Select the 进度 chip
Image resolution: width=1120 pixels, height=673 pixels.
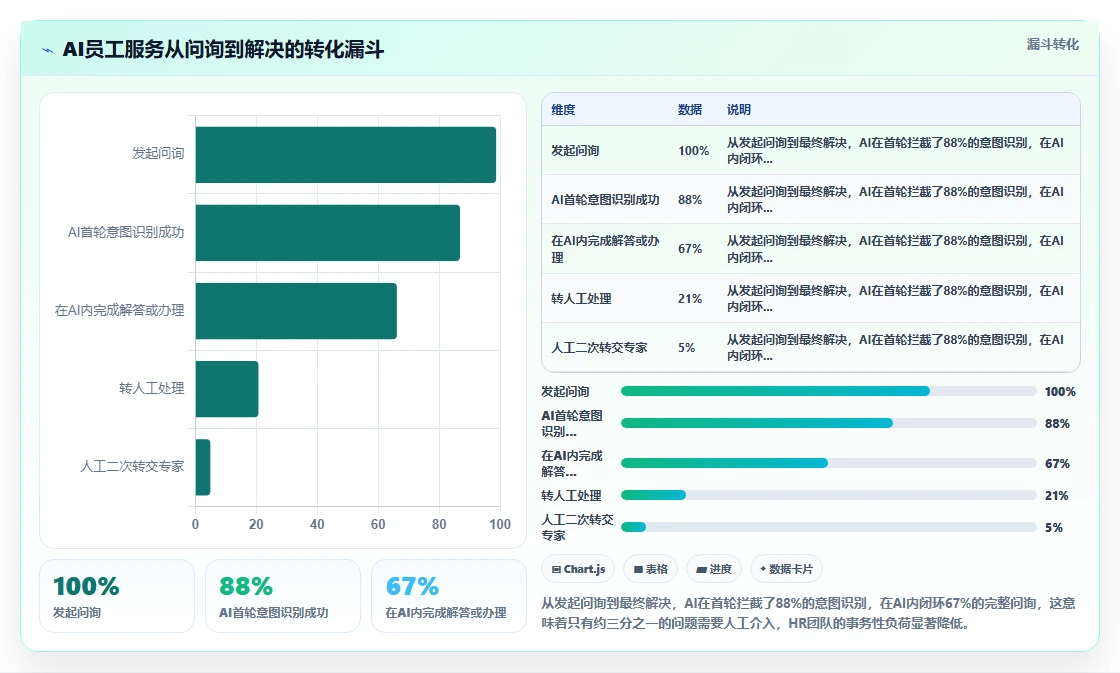coord(714,569)
